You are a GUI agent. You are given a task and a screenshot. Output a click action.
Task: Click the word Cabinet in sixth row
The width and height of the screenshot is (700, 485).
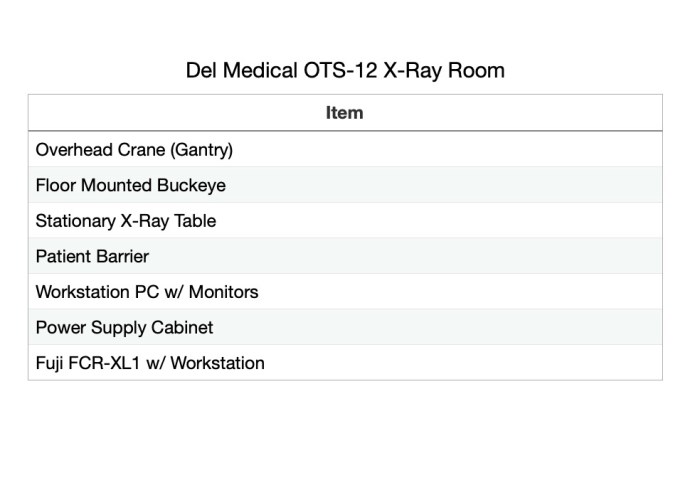tap(182, 327)
